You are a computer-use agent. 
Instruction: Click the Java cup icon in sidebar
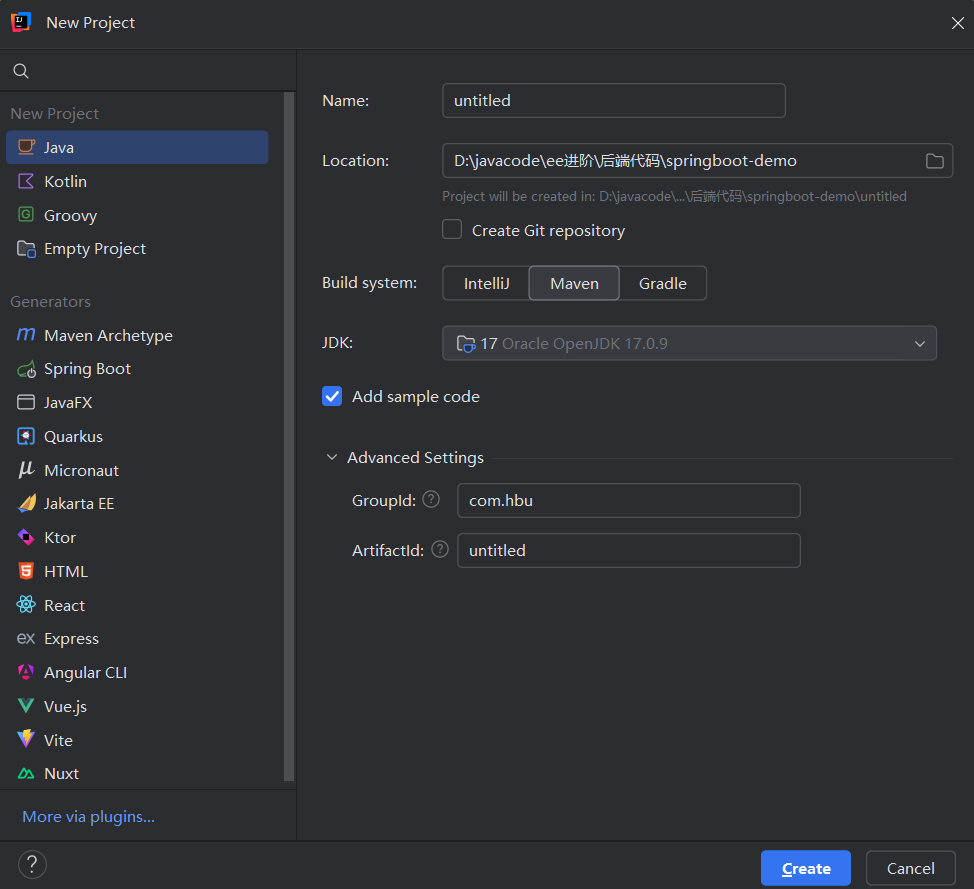tap(26, 147)
